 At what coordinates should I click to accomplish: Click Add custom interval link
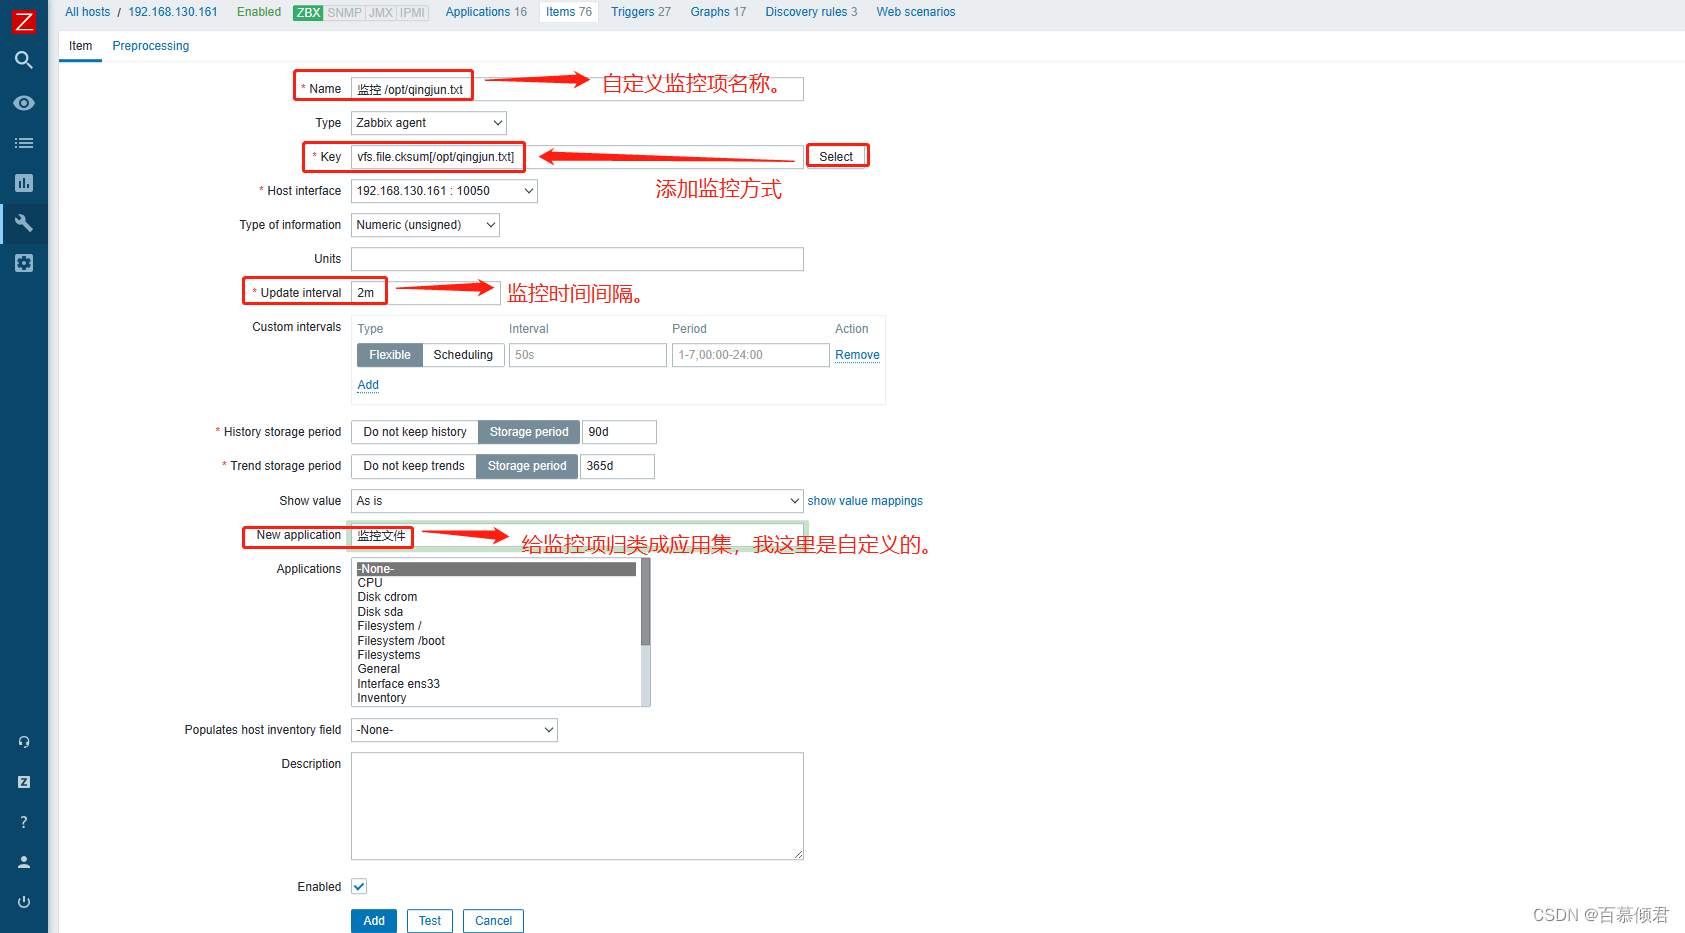368,385
